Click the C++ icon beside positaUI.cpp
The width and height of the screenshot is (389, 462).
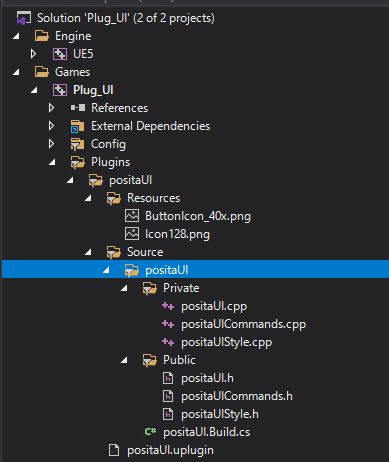168,306
